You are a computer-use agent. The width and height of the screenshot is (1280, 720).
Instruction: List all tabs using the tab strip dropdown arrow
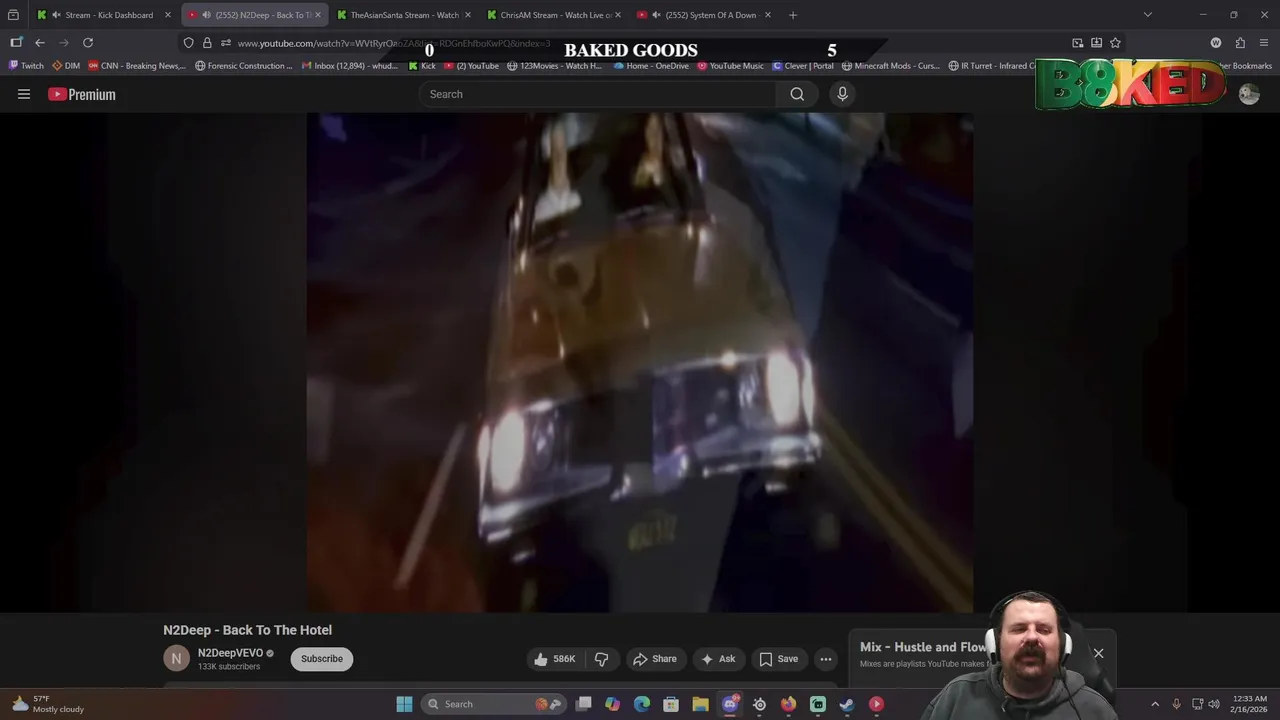(1148, 15)
